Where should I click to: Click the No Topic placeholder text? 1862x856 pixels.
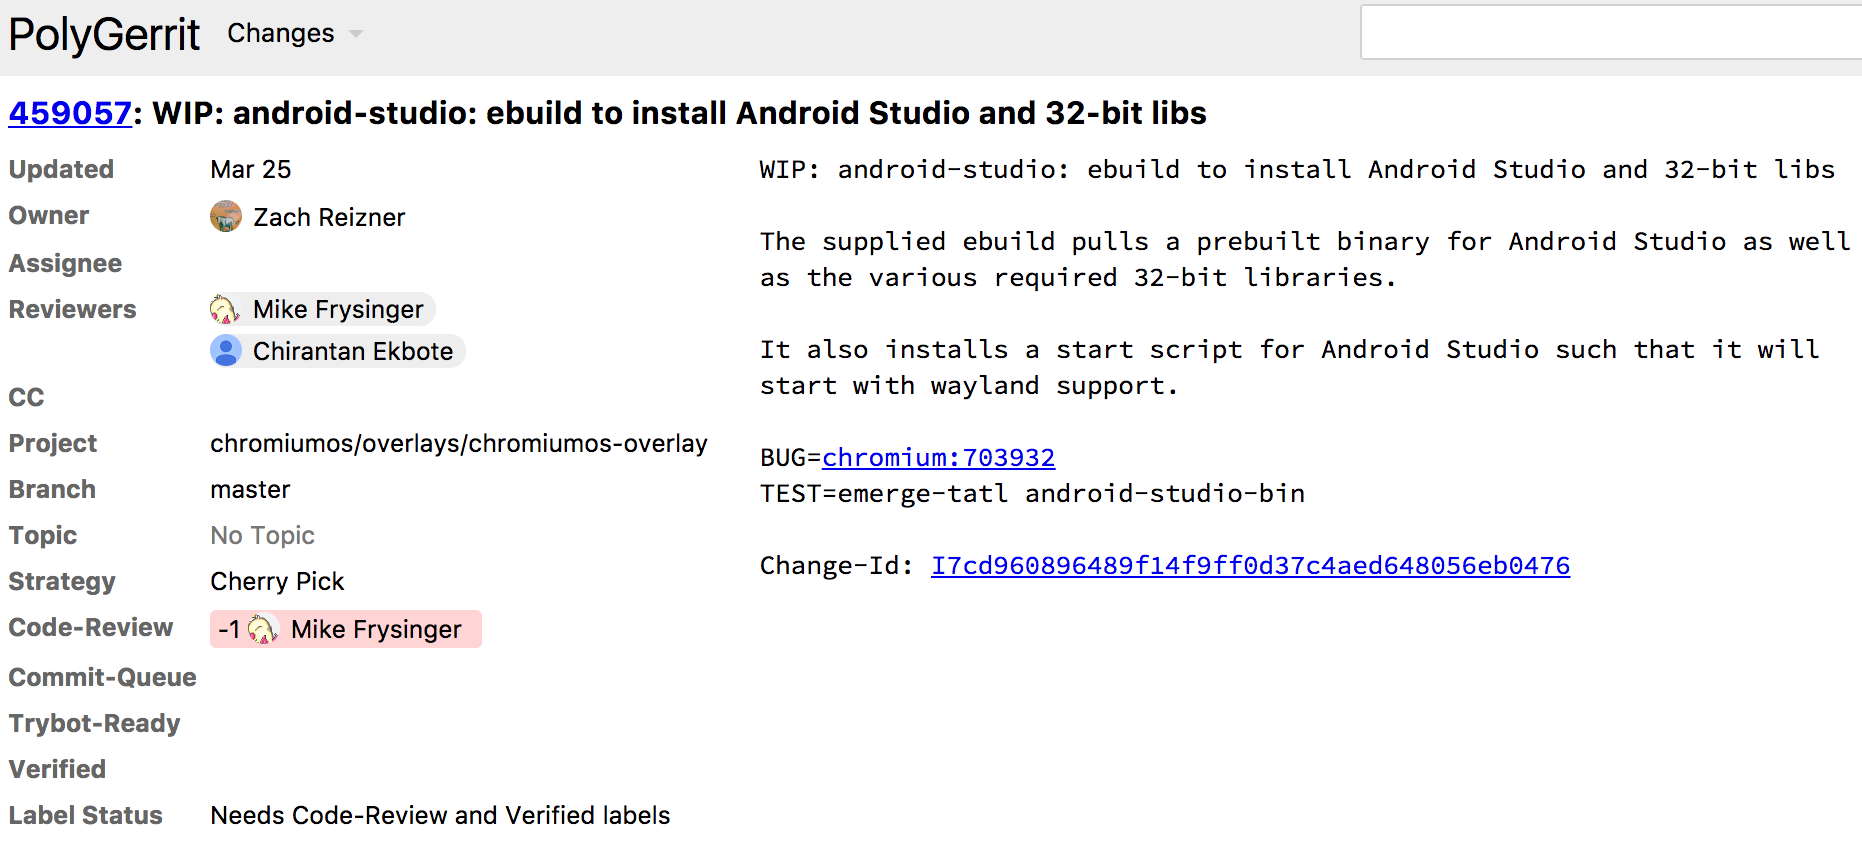262,536
